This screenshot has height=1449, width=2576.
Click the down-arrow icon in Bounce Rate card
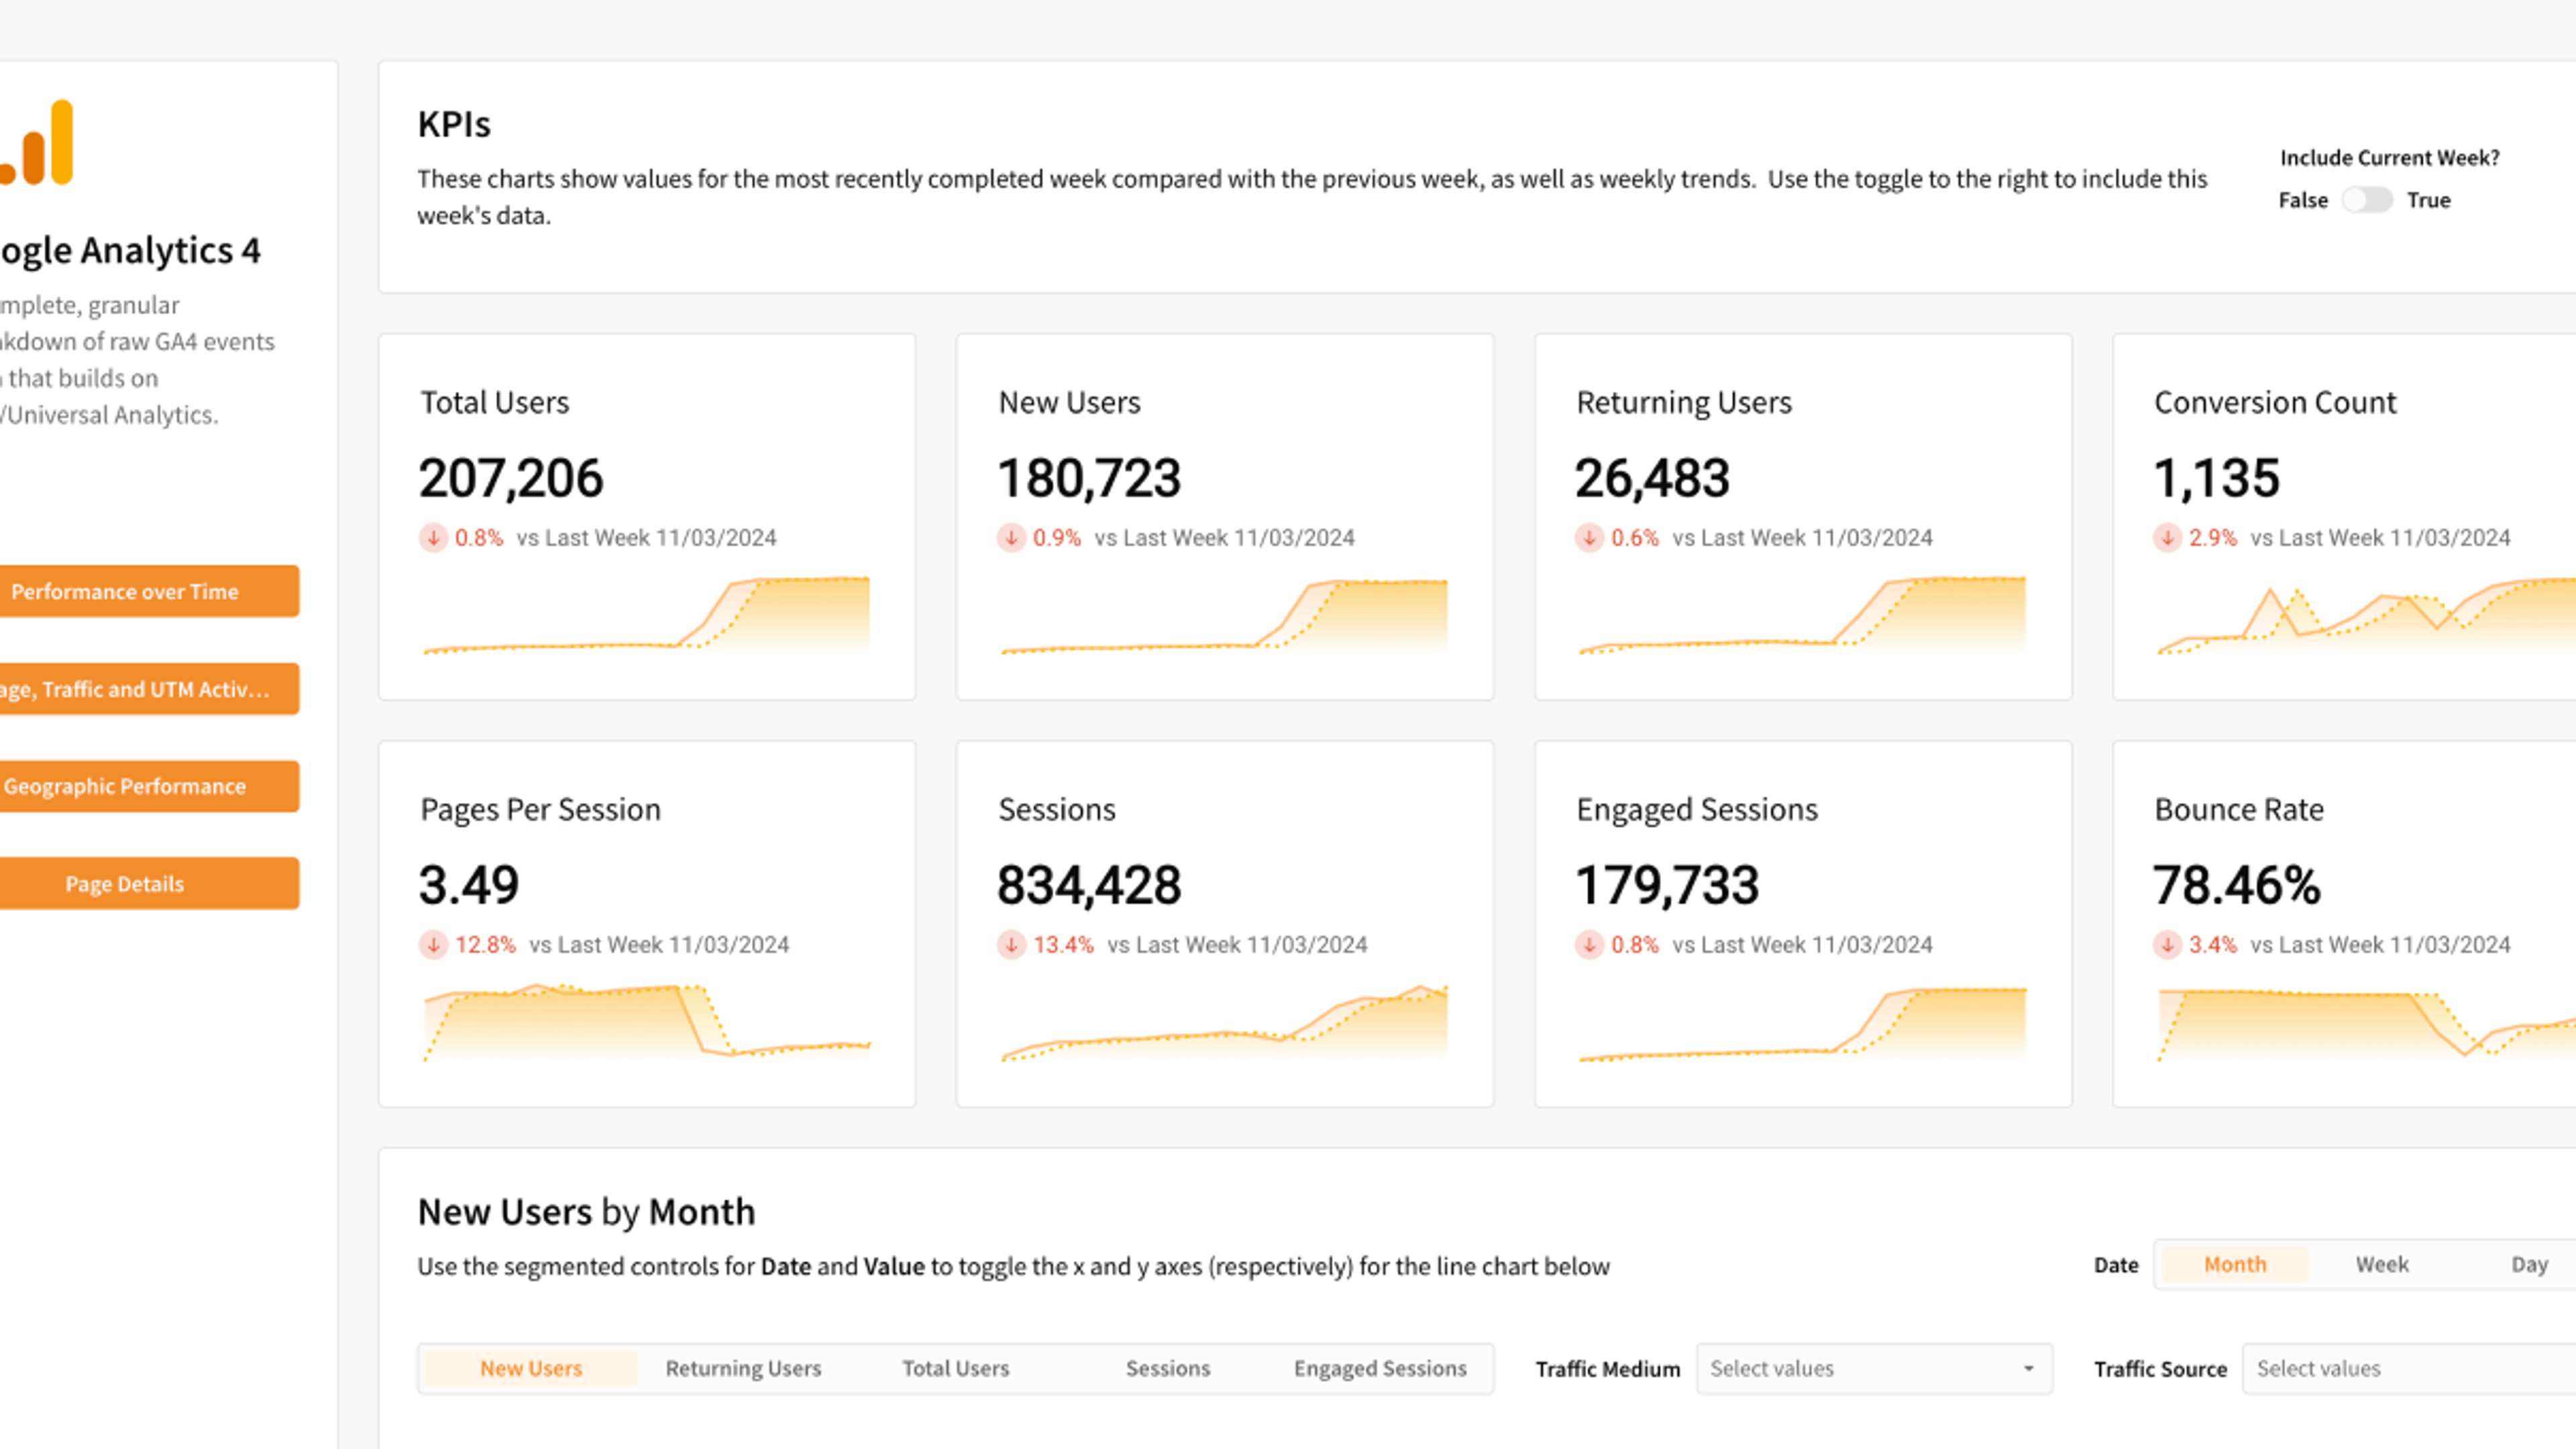(x=2167, y=945)
